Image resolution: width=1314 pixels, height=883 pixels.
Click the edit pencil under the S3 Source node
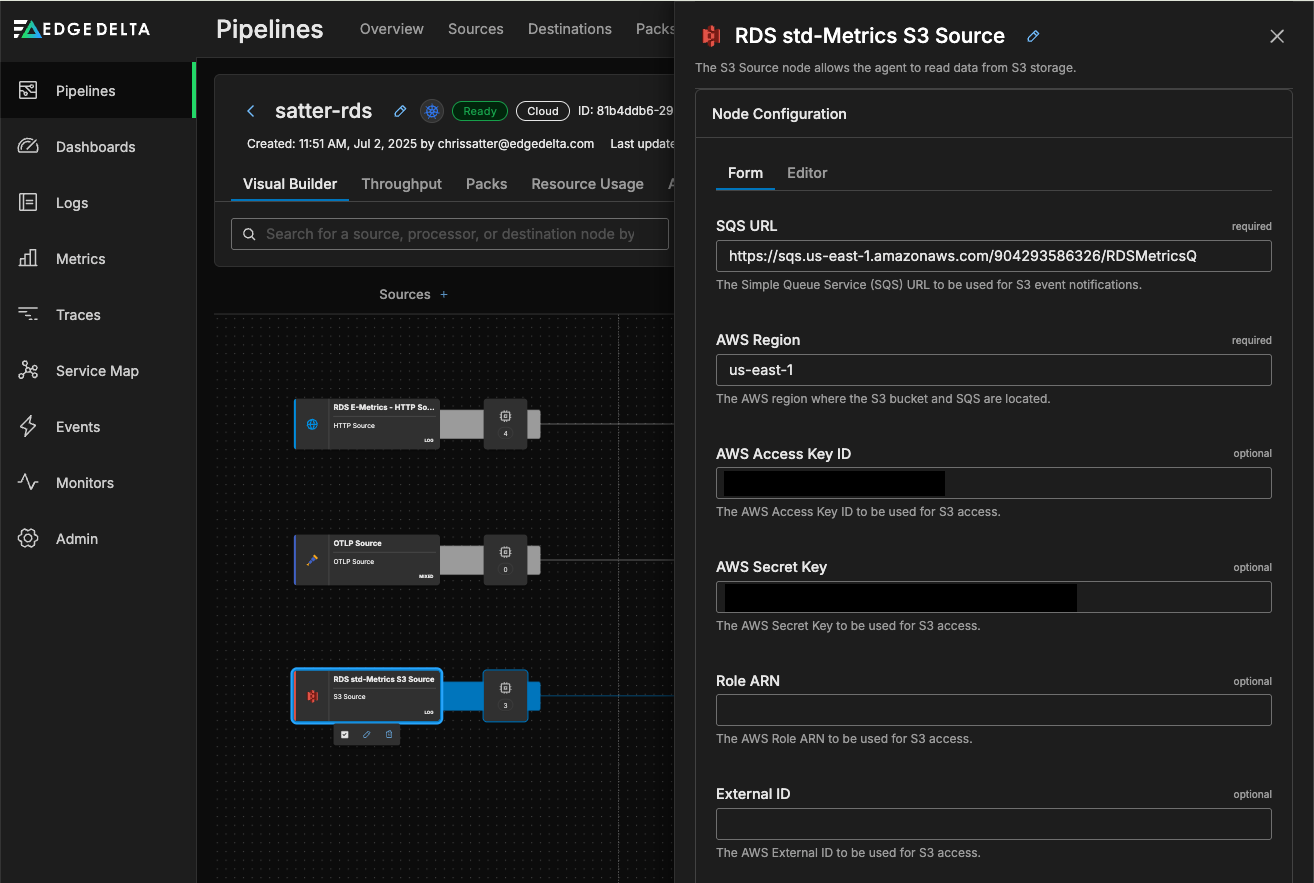[366, 734]
